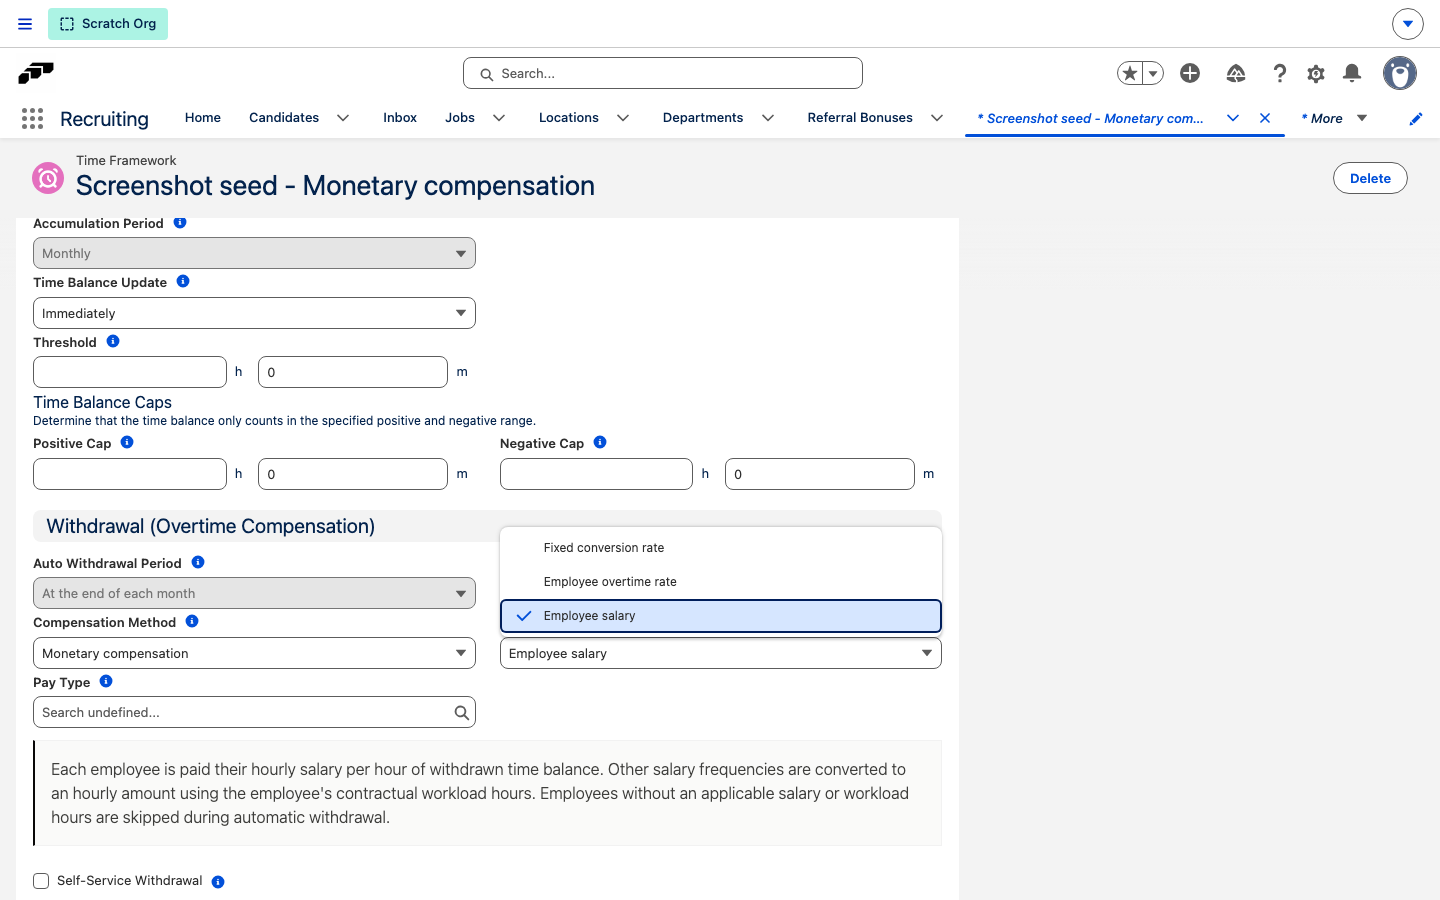Show info tooltip for Negative Cap
Image resolution: width=1440 pixels, height=900 pixels.
600,442
